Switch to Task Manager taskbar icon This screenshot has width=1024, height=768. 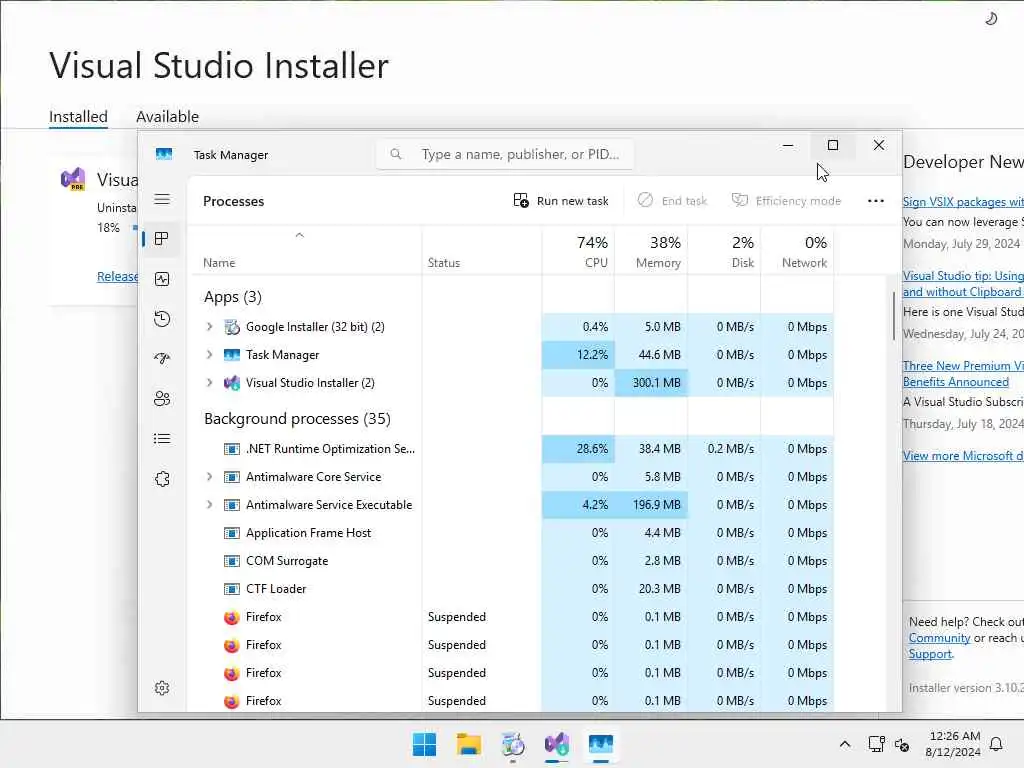point(601,744)
